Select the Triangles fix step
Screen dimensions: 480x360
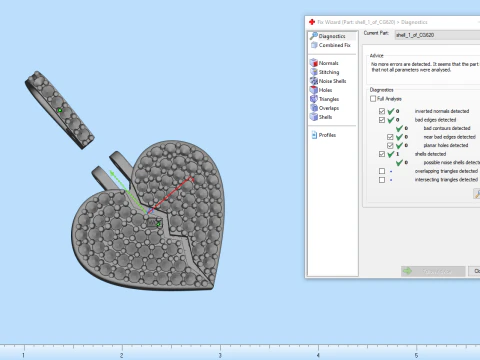click(x=325, y=99)
